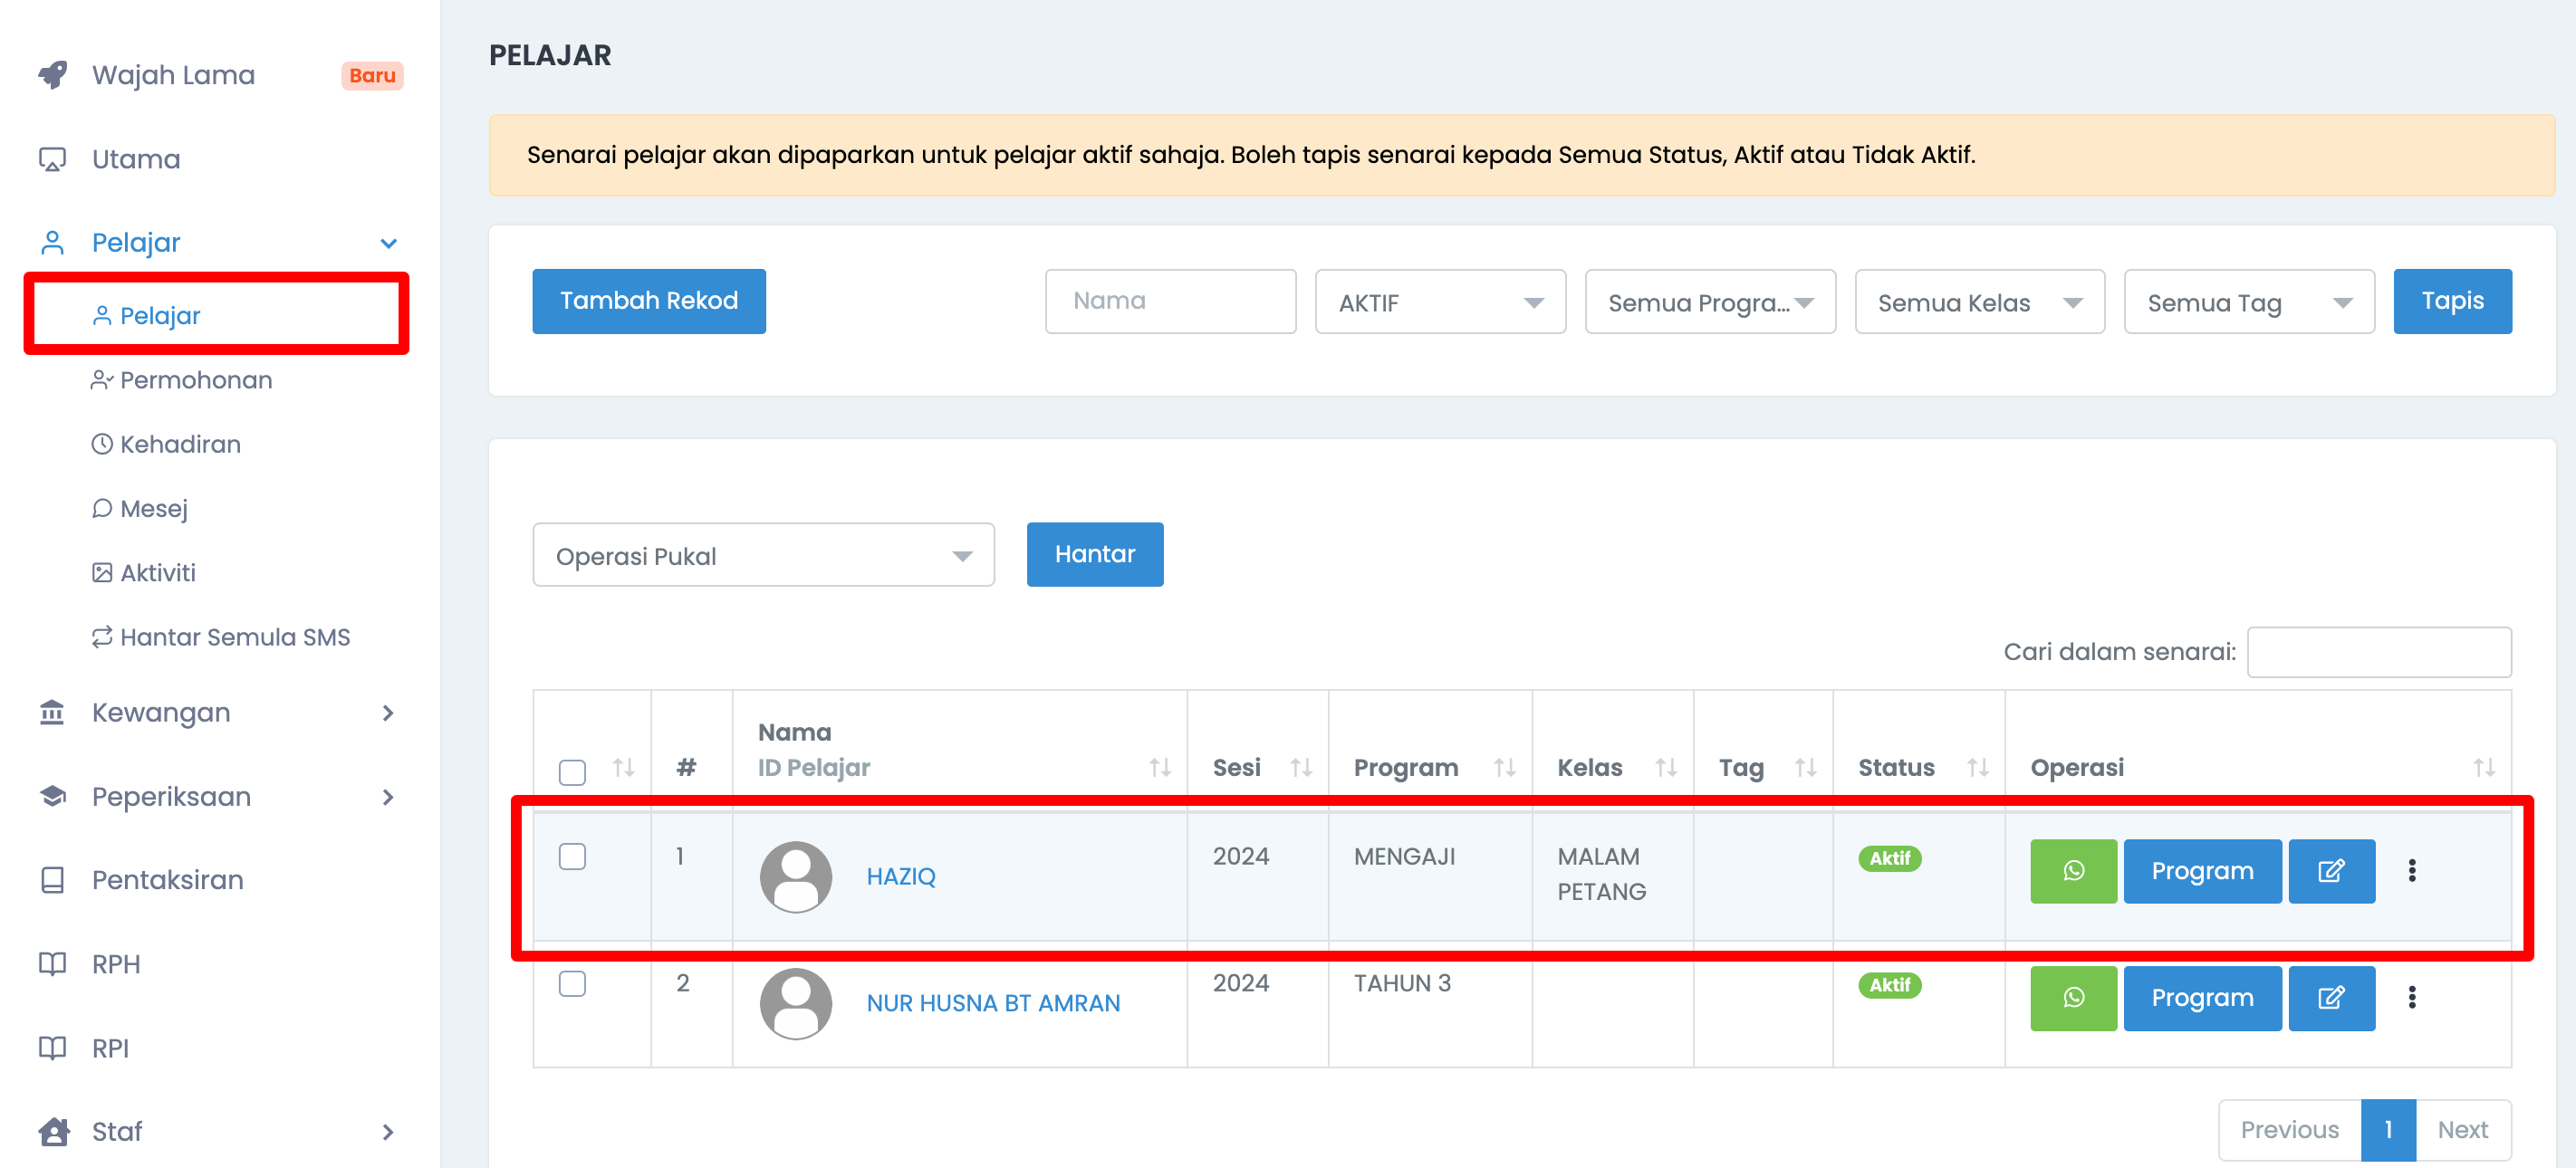Open Aktiviti submenu item

[158, 573]
